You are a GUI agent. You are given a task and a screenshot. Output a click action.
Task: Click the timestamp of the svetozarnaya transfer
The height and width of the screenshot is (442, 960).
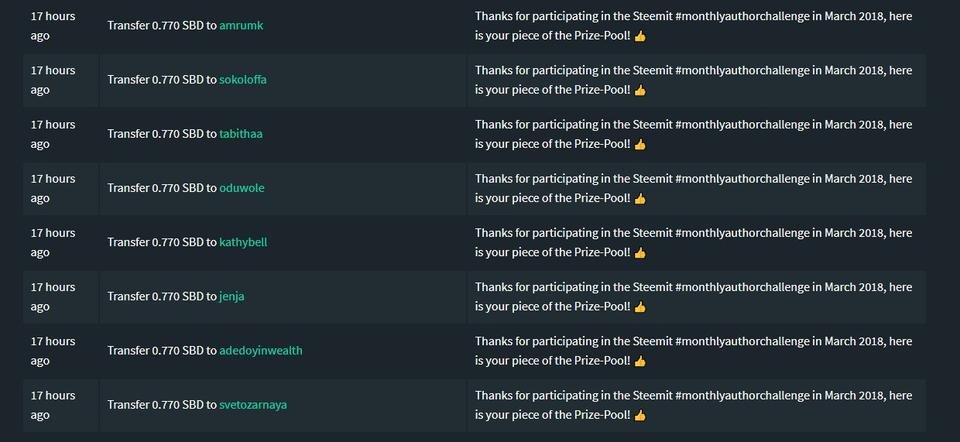pyautogui.click(x=53, y=405)
